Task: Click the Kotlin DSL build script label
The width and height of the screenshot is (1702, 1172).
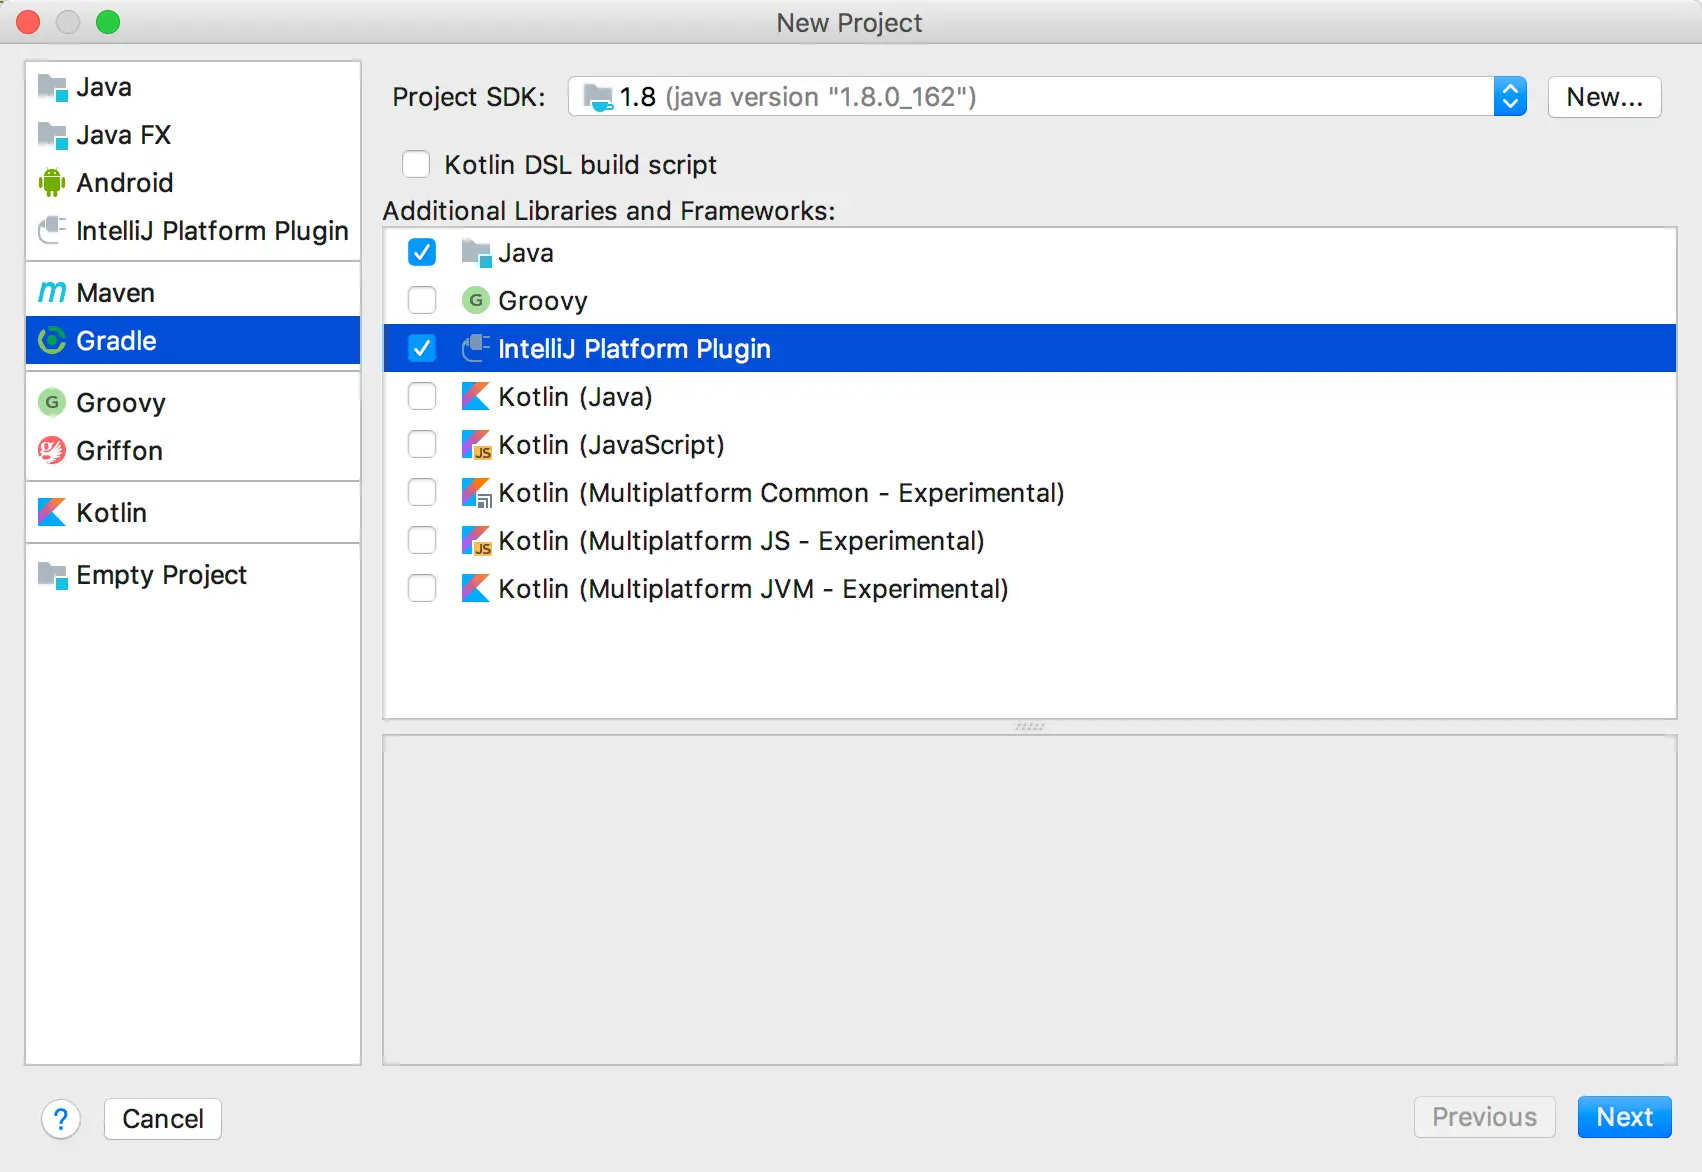Action: [x=581, y=165]
